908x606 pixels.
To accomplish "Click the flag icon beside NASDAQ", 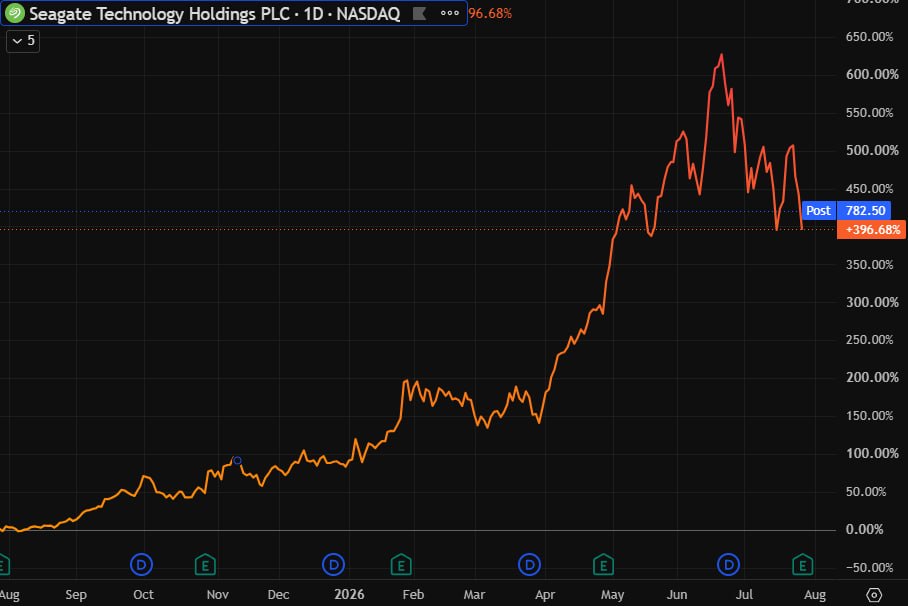I will click(x=419, y=13).
